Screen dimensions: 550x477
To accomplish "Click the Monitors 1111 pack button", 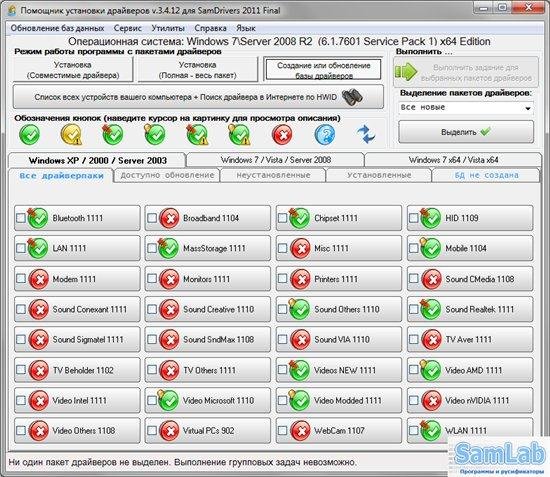I will [x=208, y=279].
